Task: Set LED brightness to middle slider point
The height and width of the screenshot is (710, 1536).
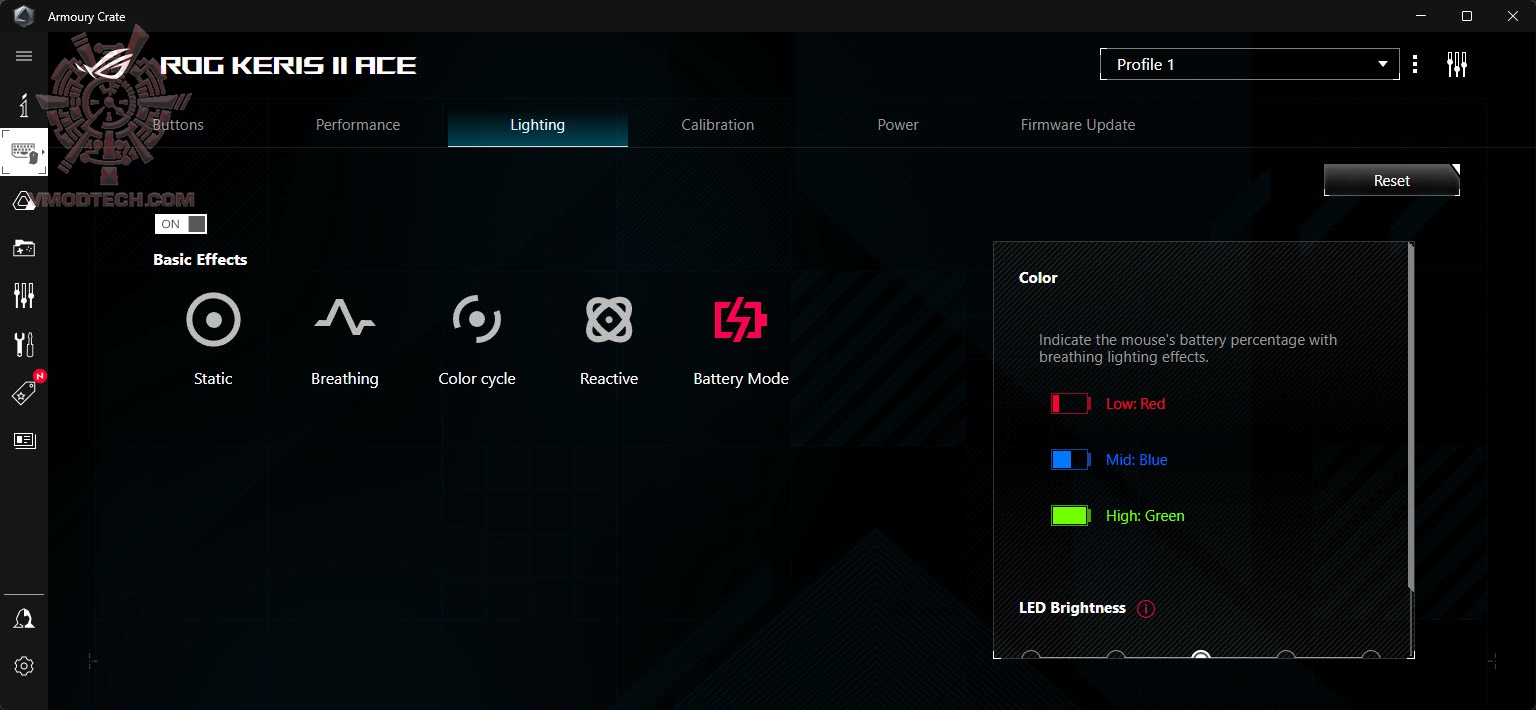Action: tap(1201, 656)
